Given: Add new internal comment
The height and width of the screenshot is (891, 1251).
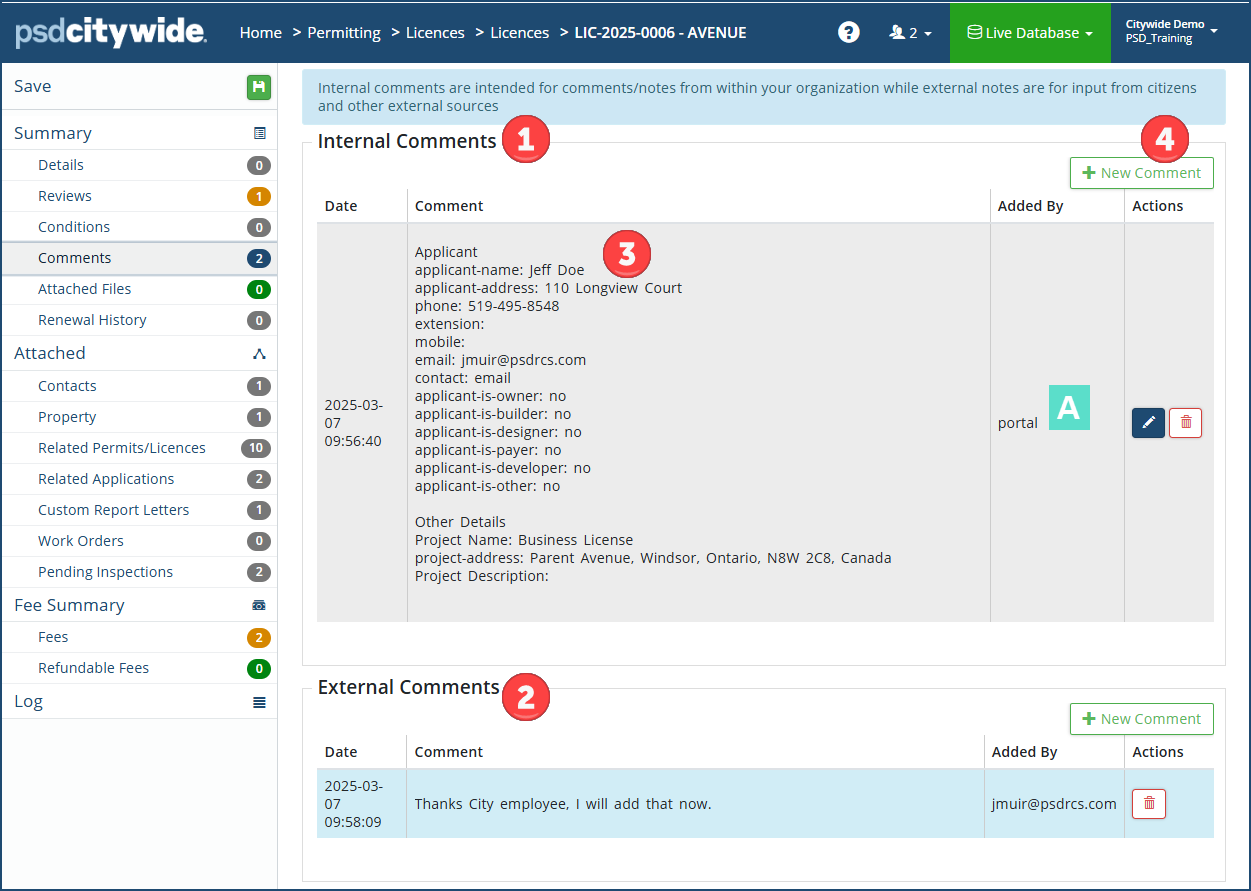Looking at the screenshot, I should coord(1142,173).
